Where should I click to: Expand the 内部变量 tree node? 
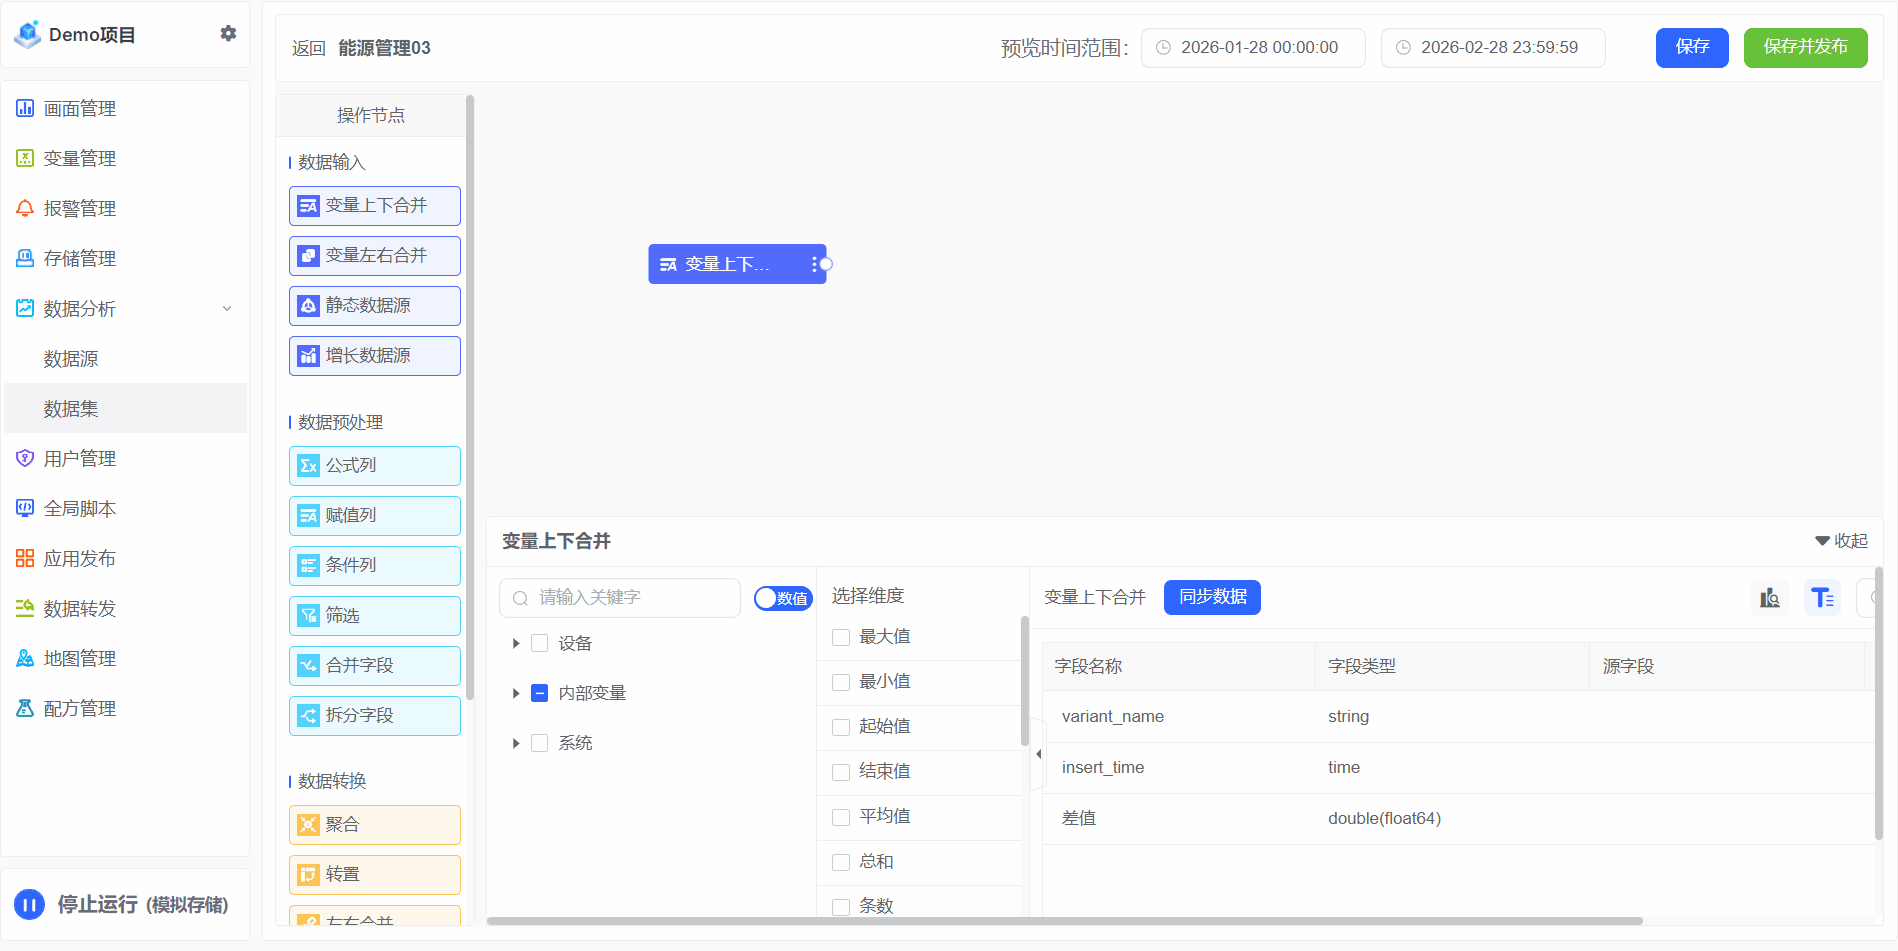tap(516, 694)
